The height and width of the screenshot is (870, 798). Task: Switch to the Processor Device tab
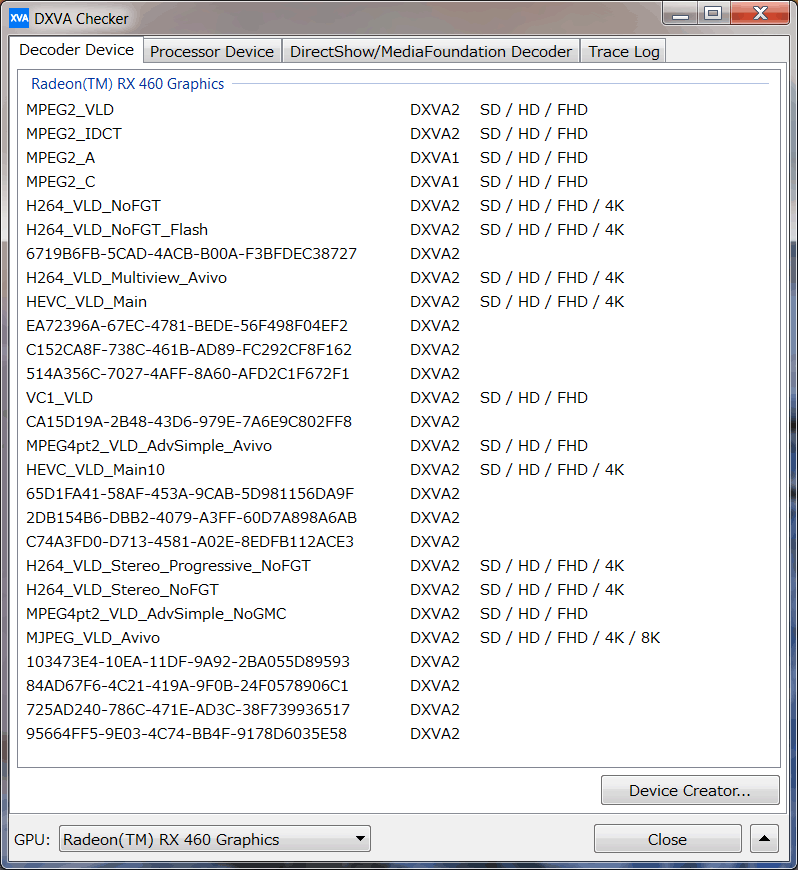[x=212, y=52]
